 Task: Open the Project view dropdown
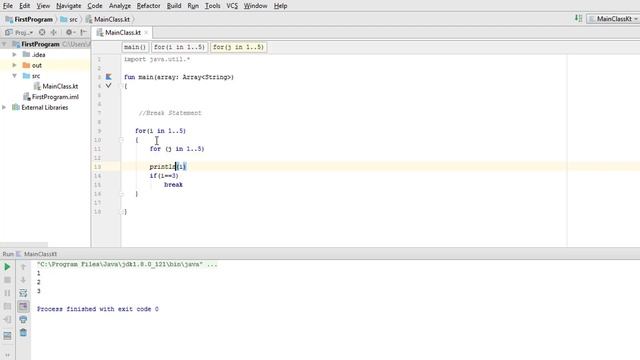click(19, 32)
